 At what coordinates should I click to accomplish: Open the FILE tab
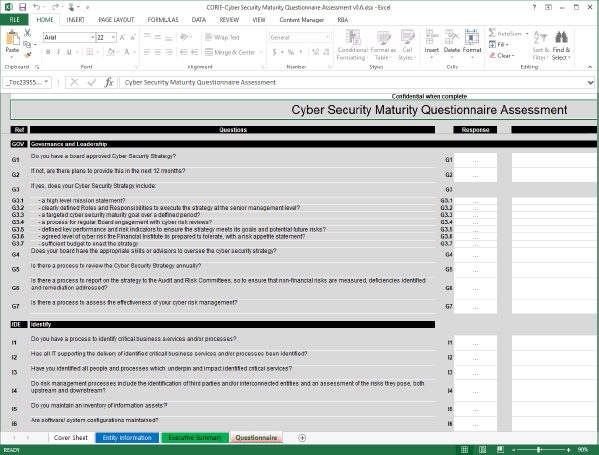coord(15,19)
